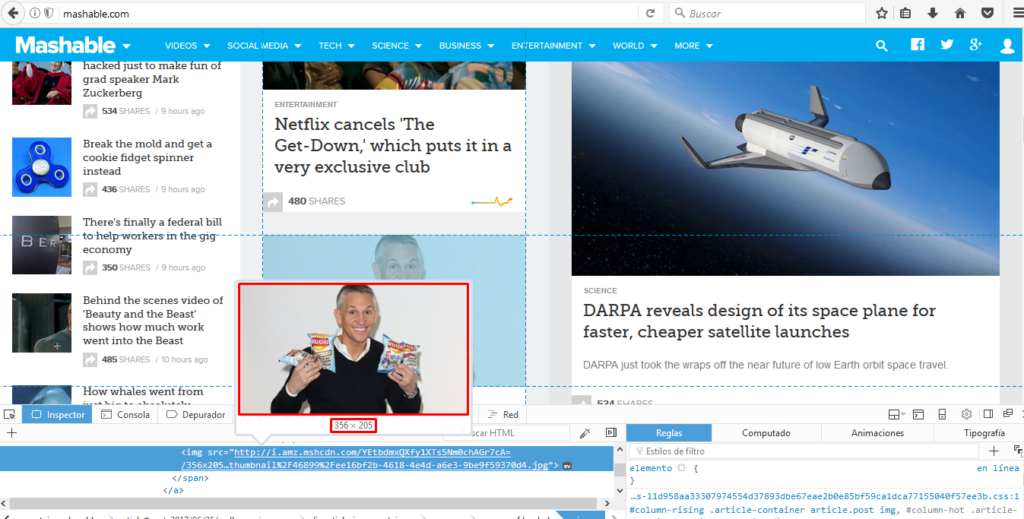Open devtools settings gear
The width and height of the screenshot is (1024, 519).
pos(967,415)
